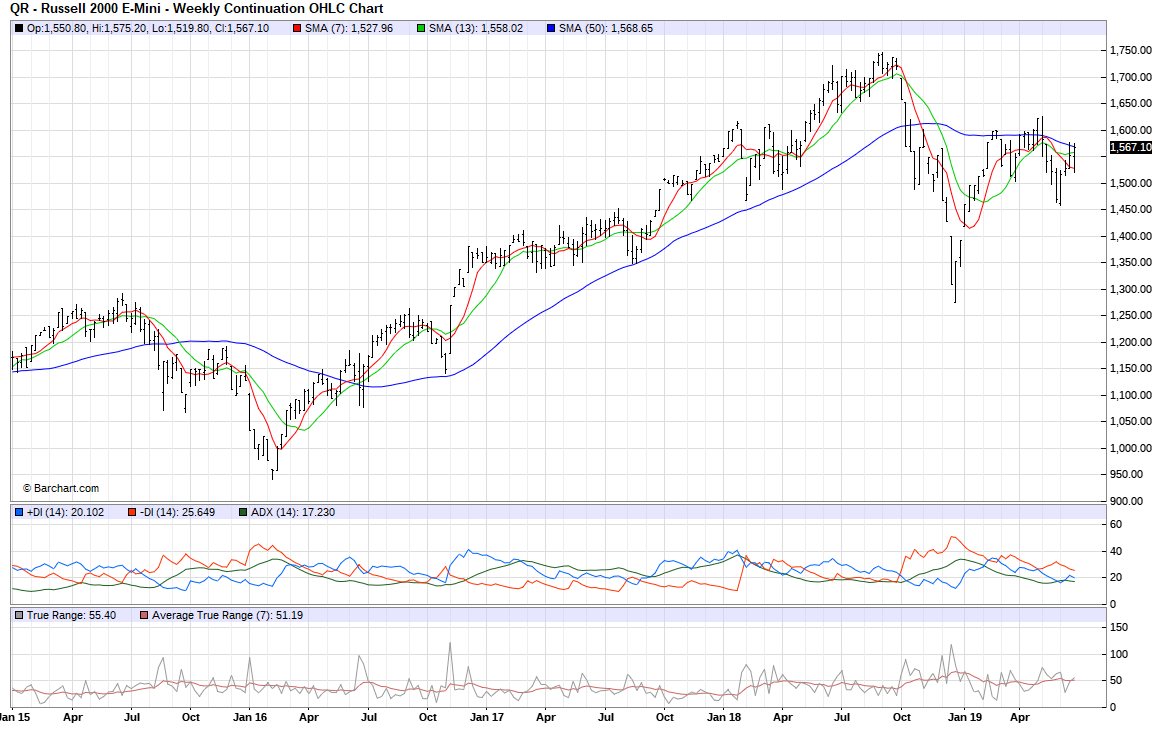Click the gray True Range legend swatch
The height and width of the screenshot is (748, 1156).
[19, 615]
